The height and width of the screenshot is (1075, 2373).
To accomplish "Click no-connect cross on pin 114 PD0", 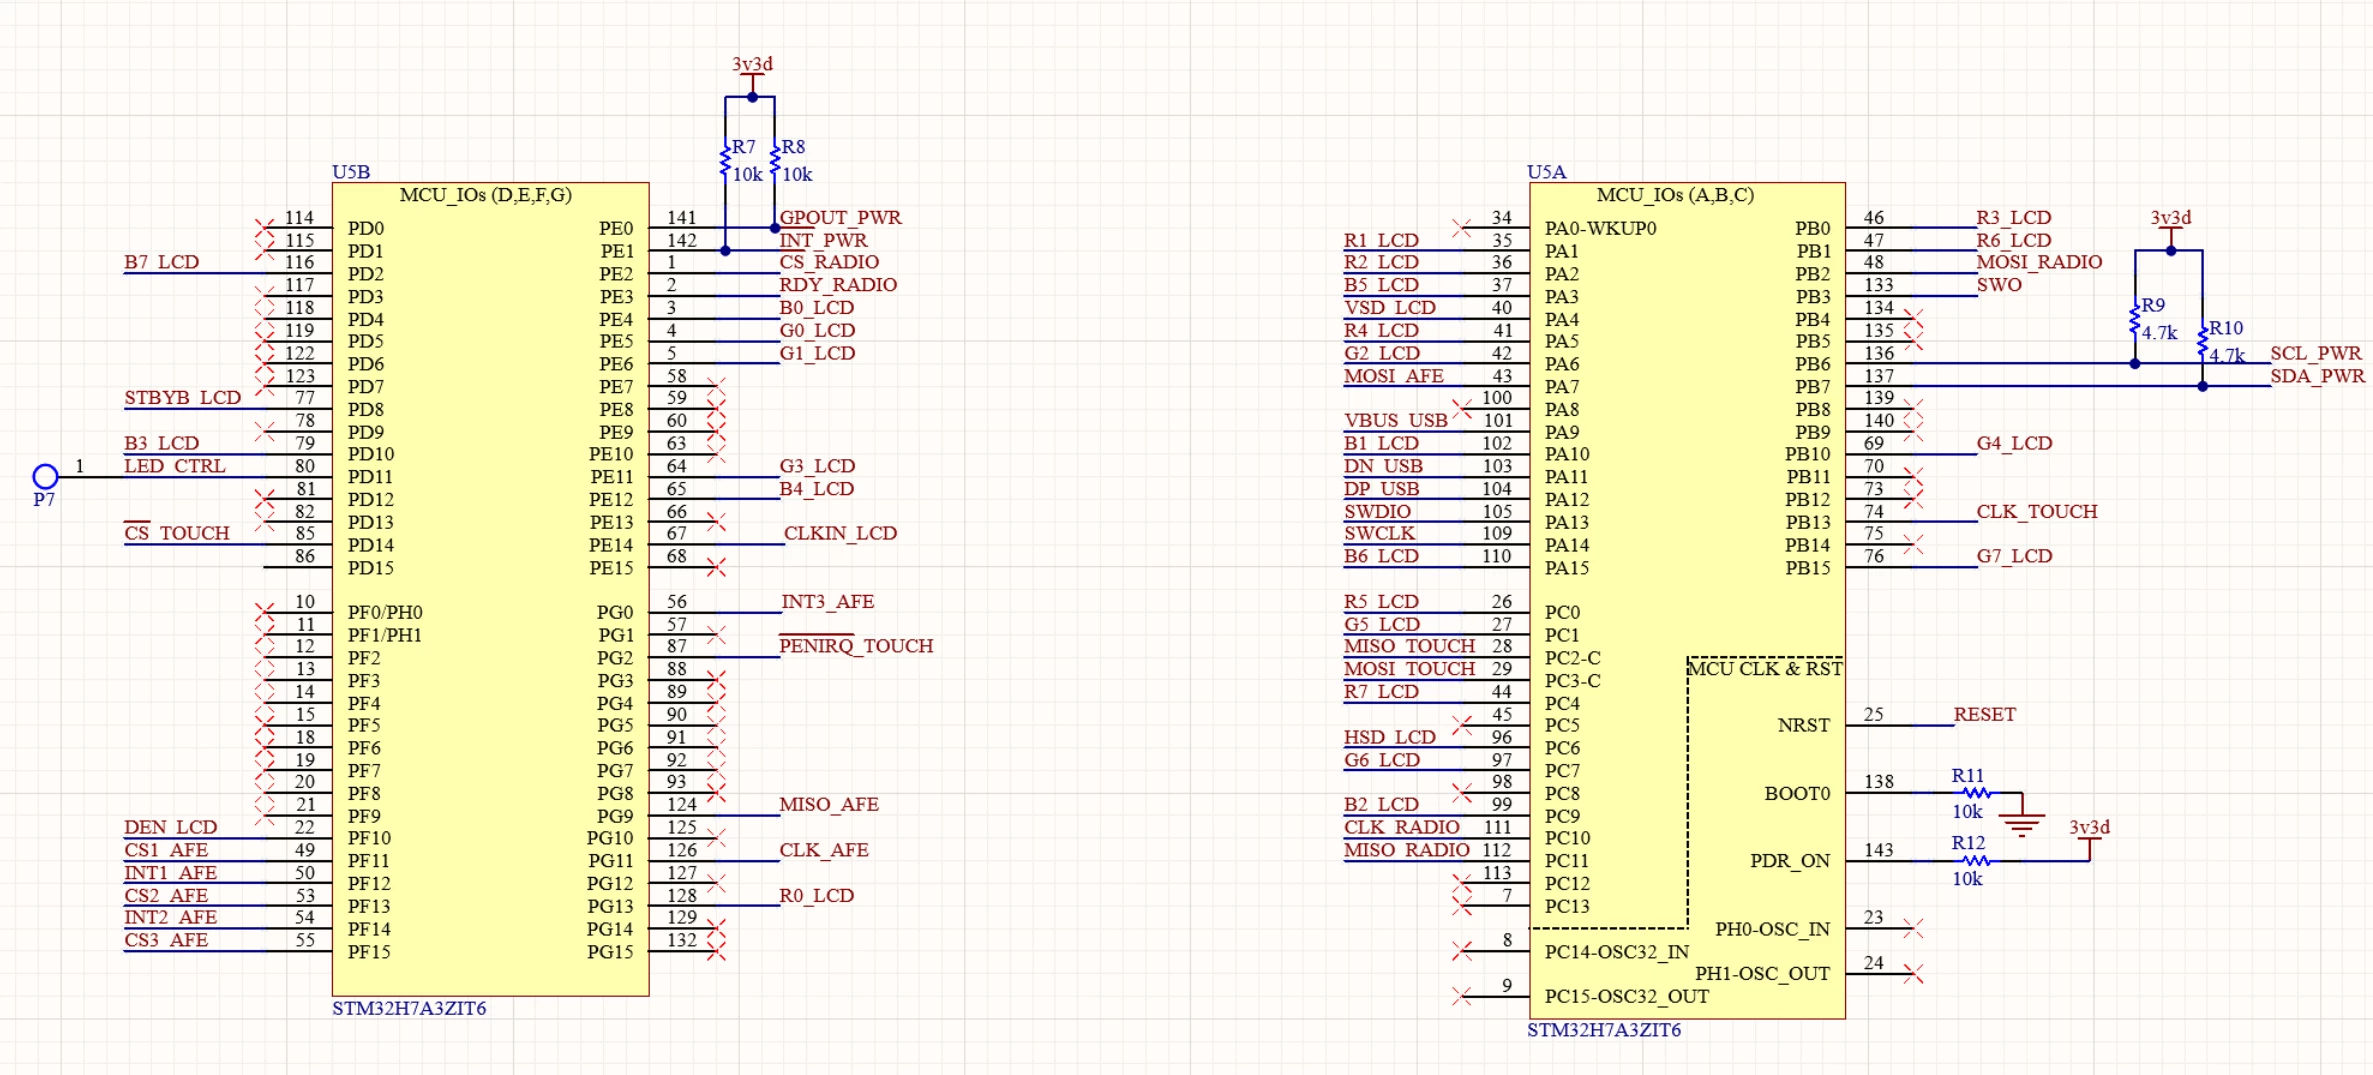I will coord(264,228).
